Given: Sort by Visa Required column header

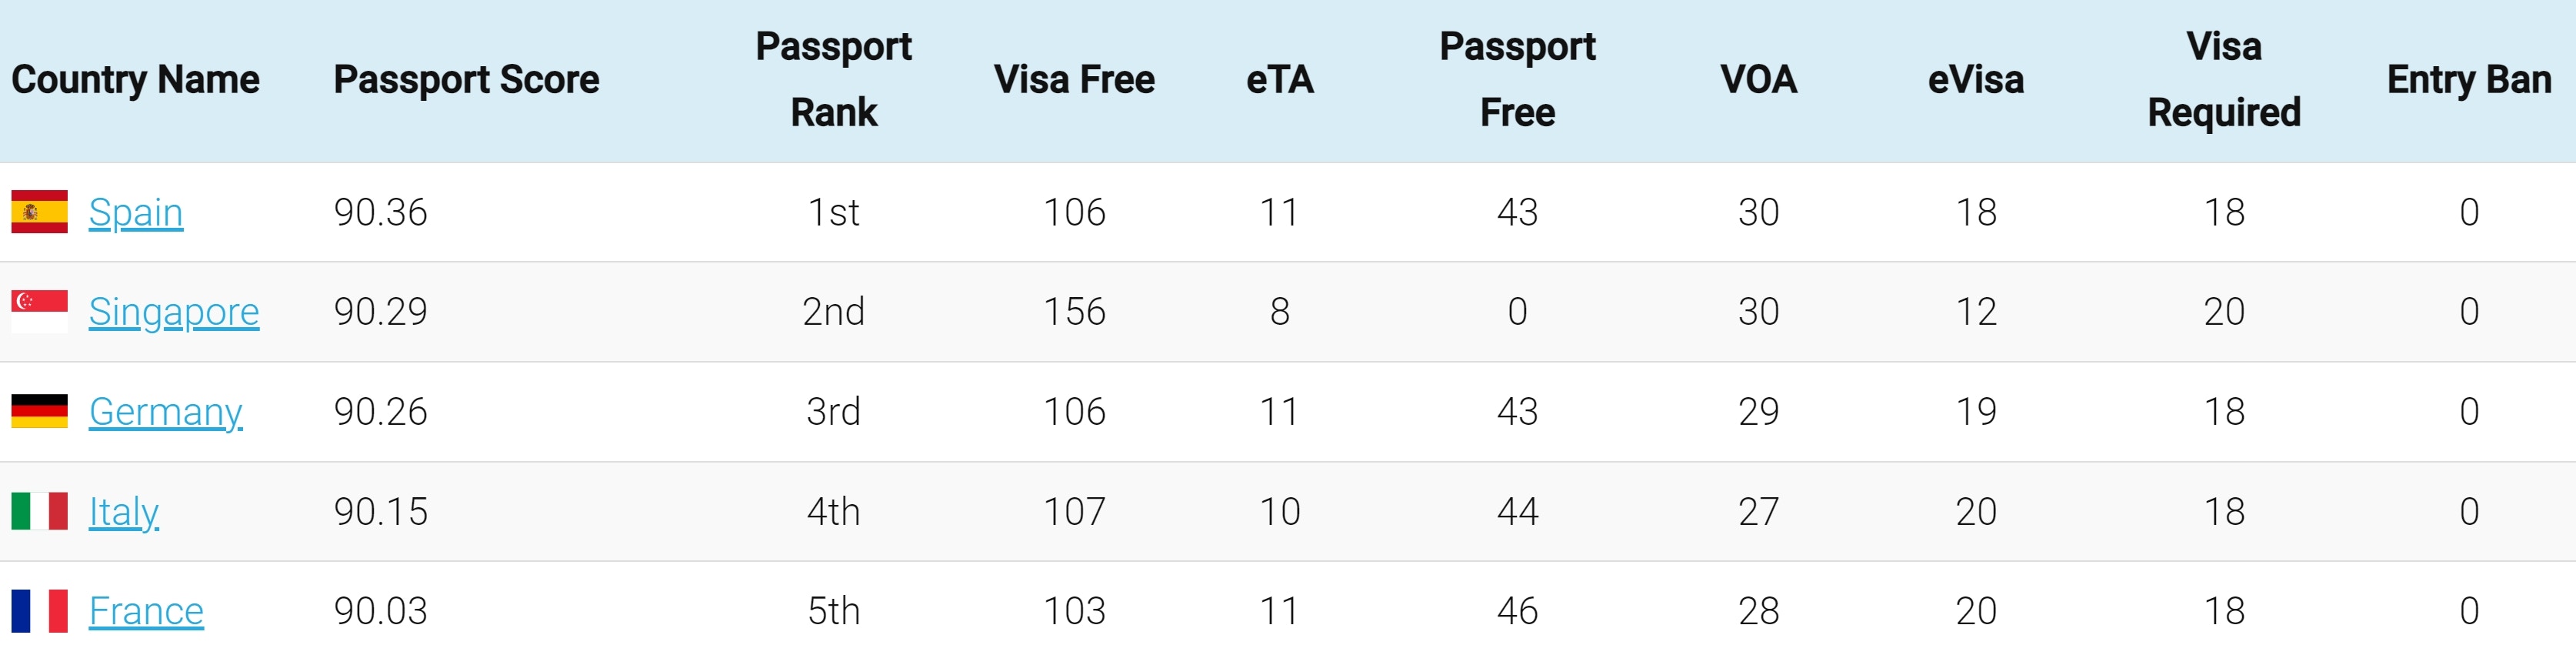Looking at the screenshot, I should point(2224,79).
